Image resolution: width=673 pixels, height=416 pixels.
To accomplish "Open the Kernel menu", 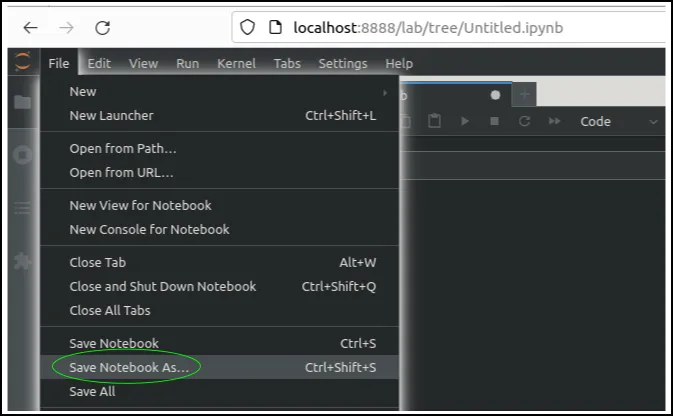I will 236,64.
